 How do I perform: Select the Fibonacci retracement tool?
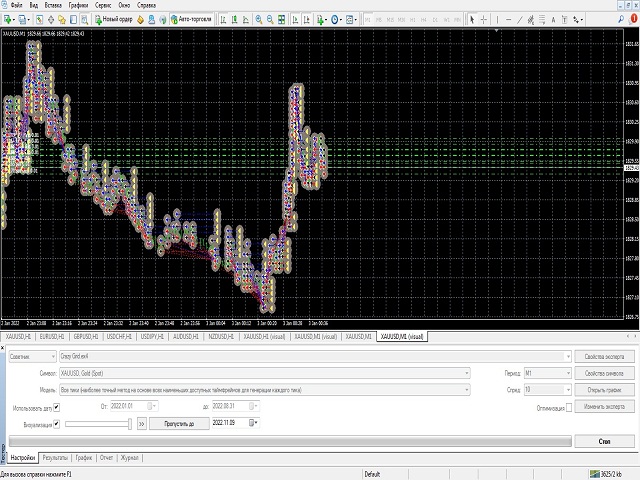[542, 19]
